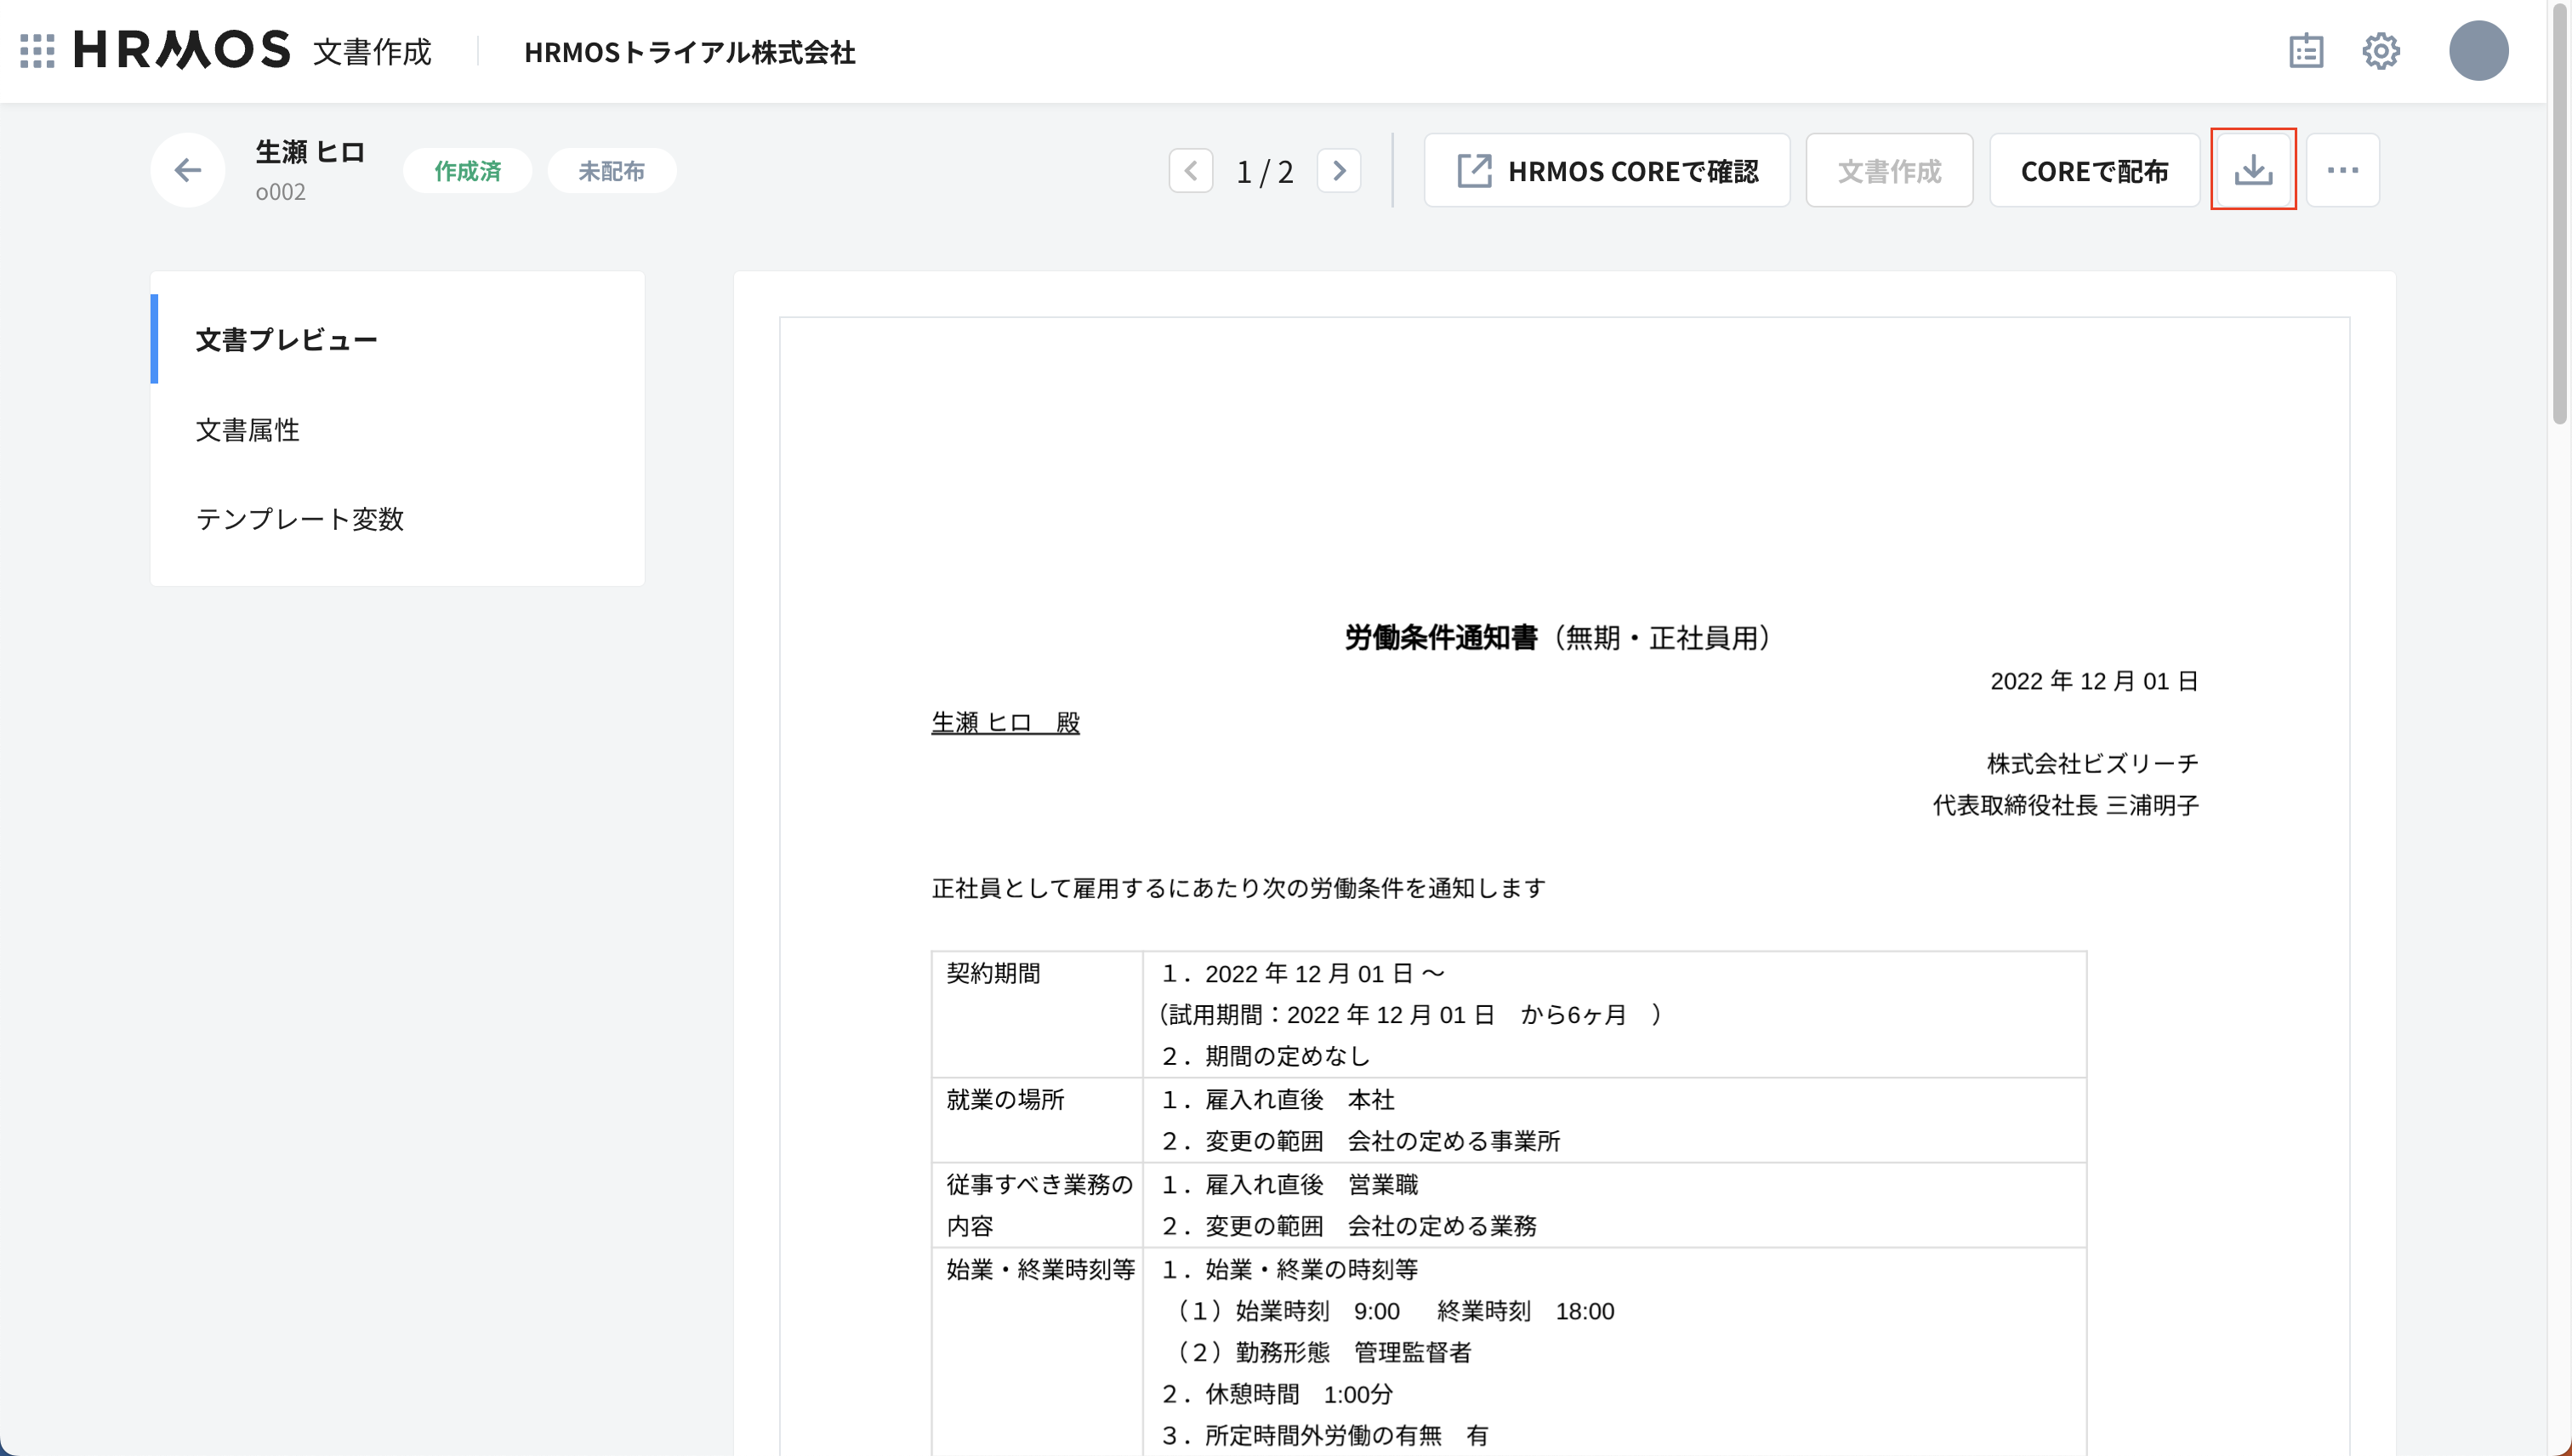Click the 未配布 status badge
Image resolution: width=2572 pixels, height=1456 pixels.
(x=611, y=170)
